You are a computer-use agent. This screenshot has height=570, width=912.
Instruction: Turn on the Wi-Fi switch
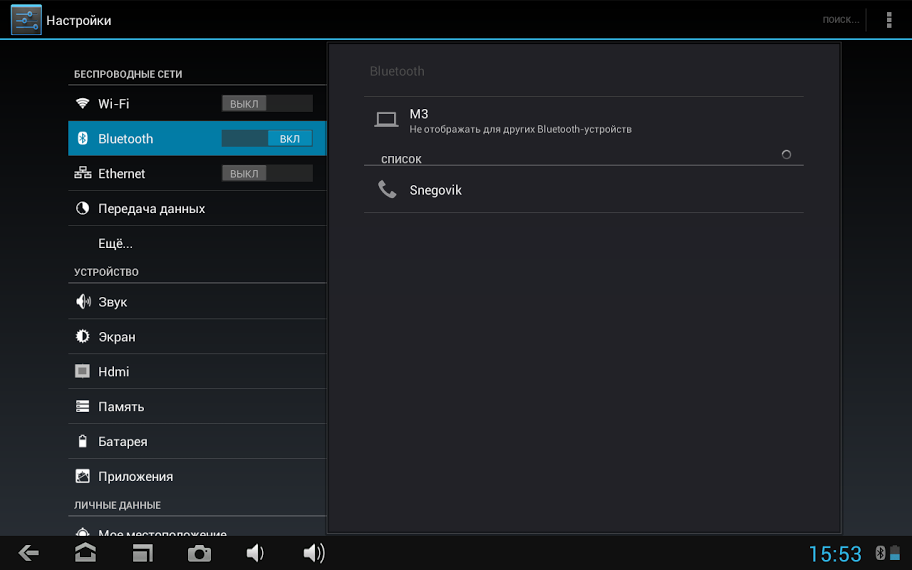(x=267, y=104)
